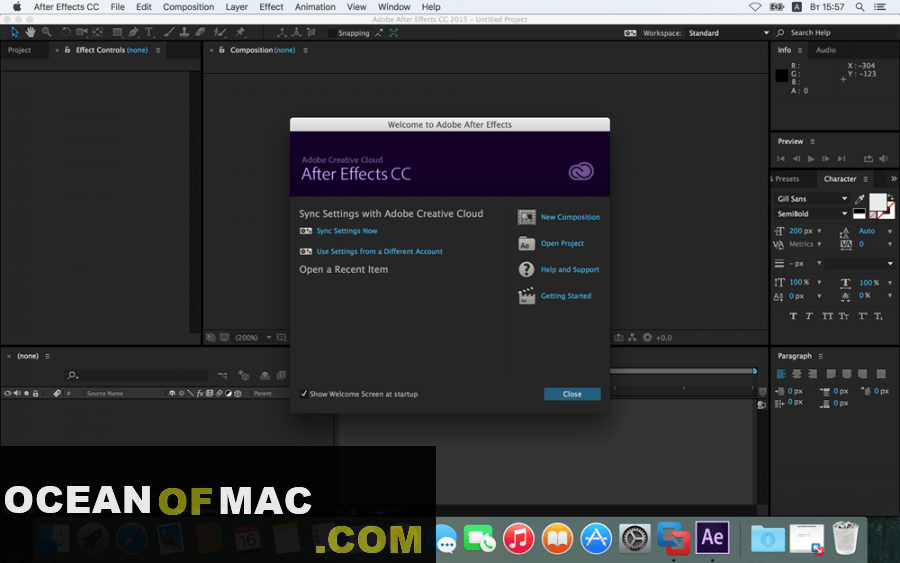The image size is (900, 563).
Task: Open the Workspace Standard dropdown
Action: pyautogui.click(x=728, y=33)
